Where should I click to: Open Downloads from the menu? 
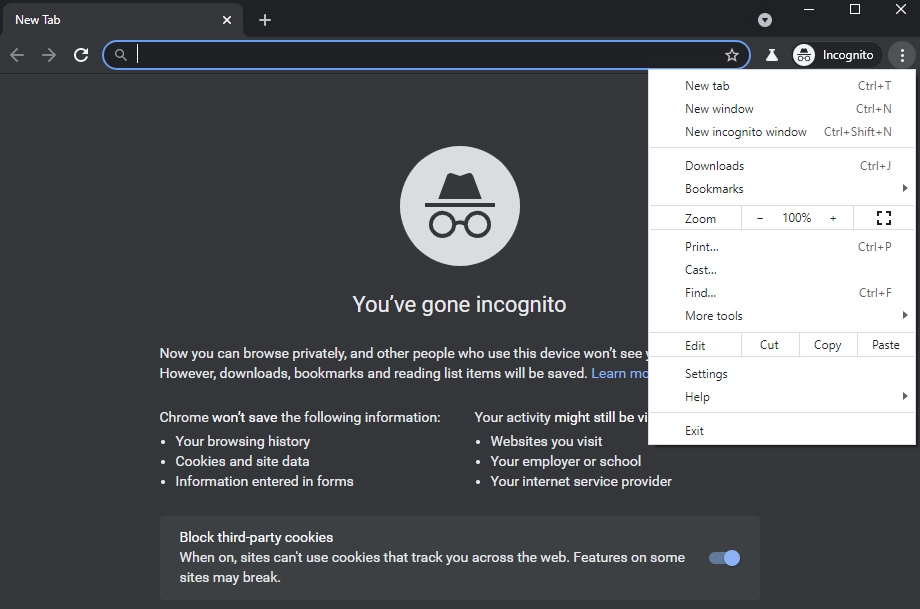tap(715, 166)
